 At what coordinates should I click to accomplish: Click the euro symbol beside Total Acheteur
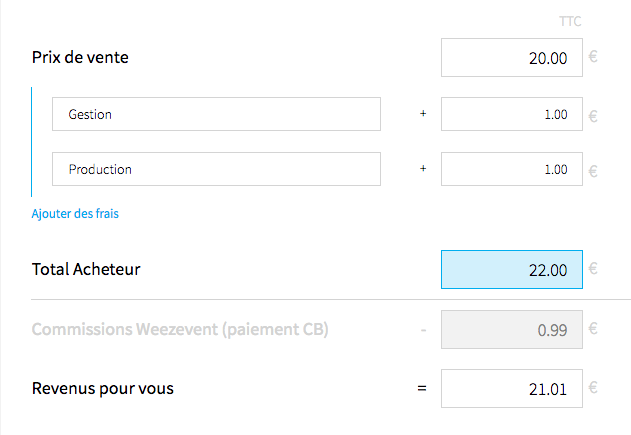tap(593, 269)
